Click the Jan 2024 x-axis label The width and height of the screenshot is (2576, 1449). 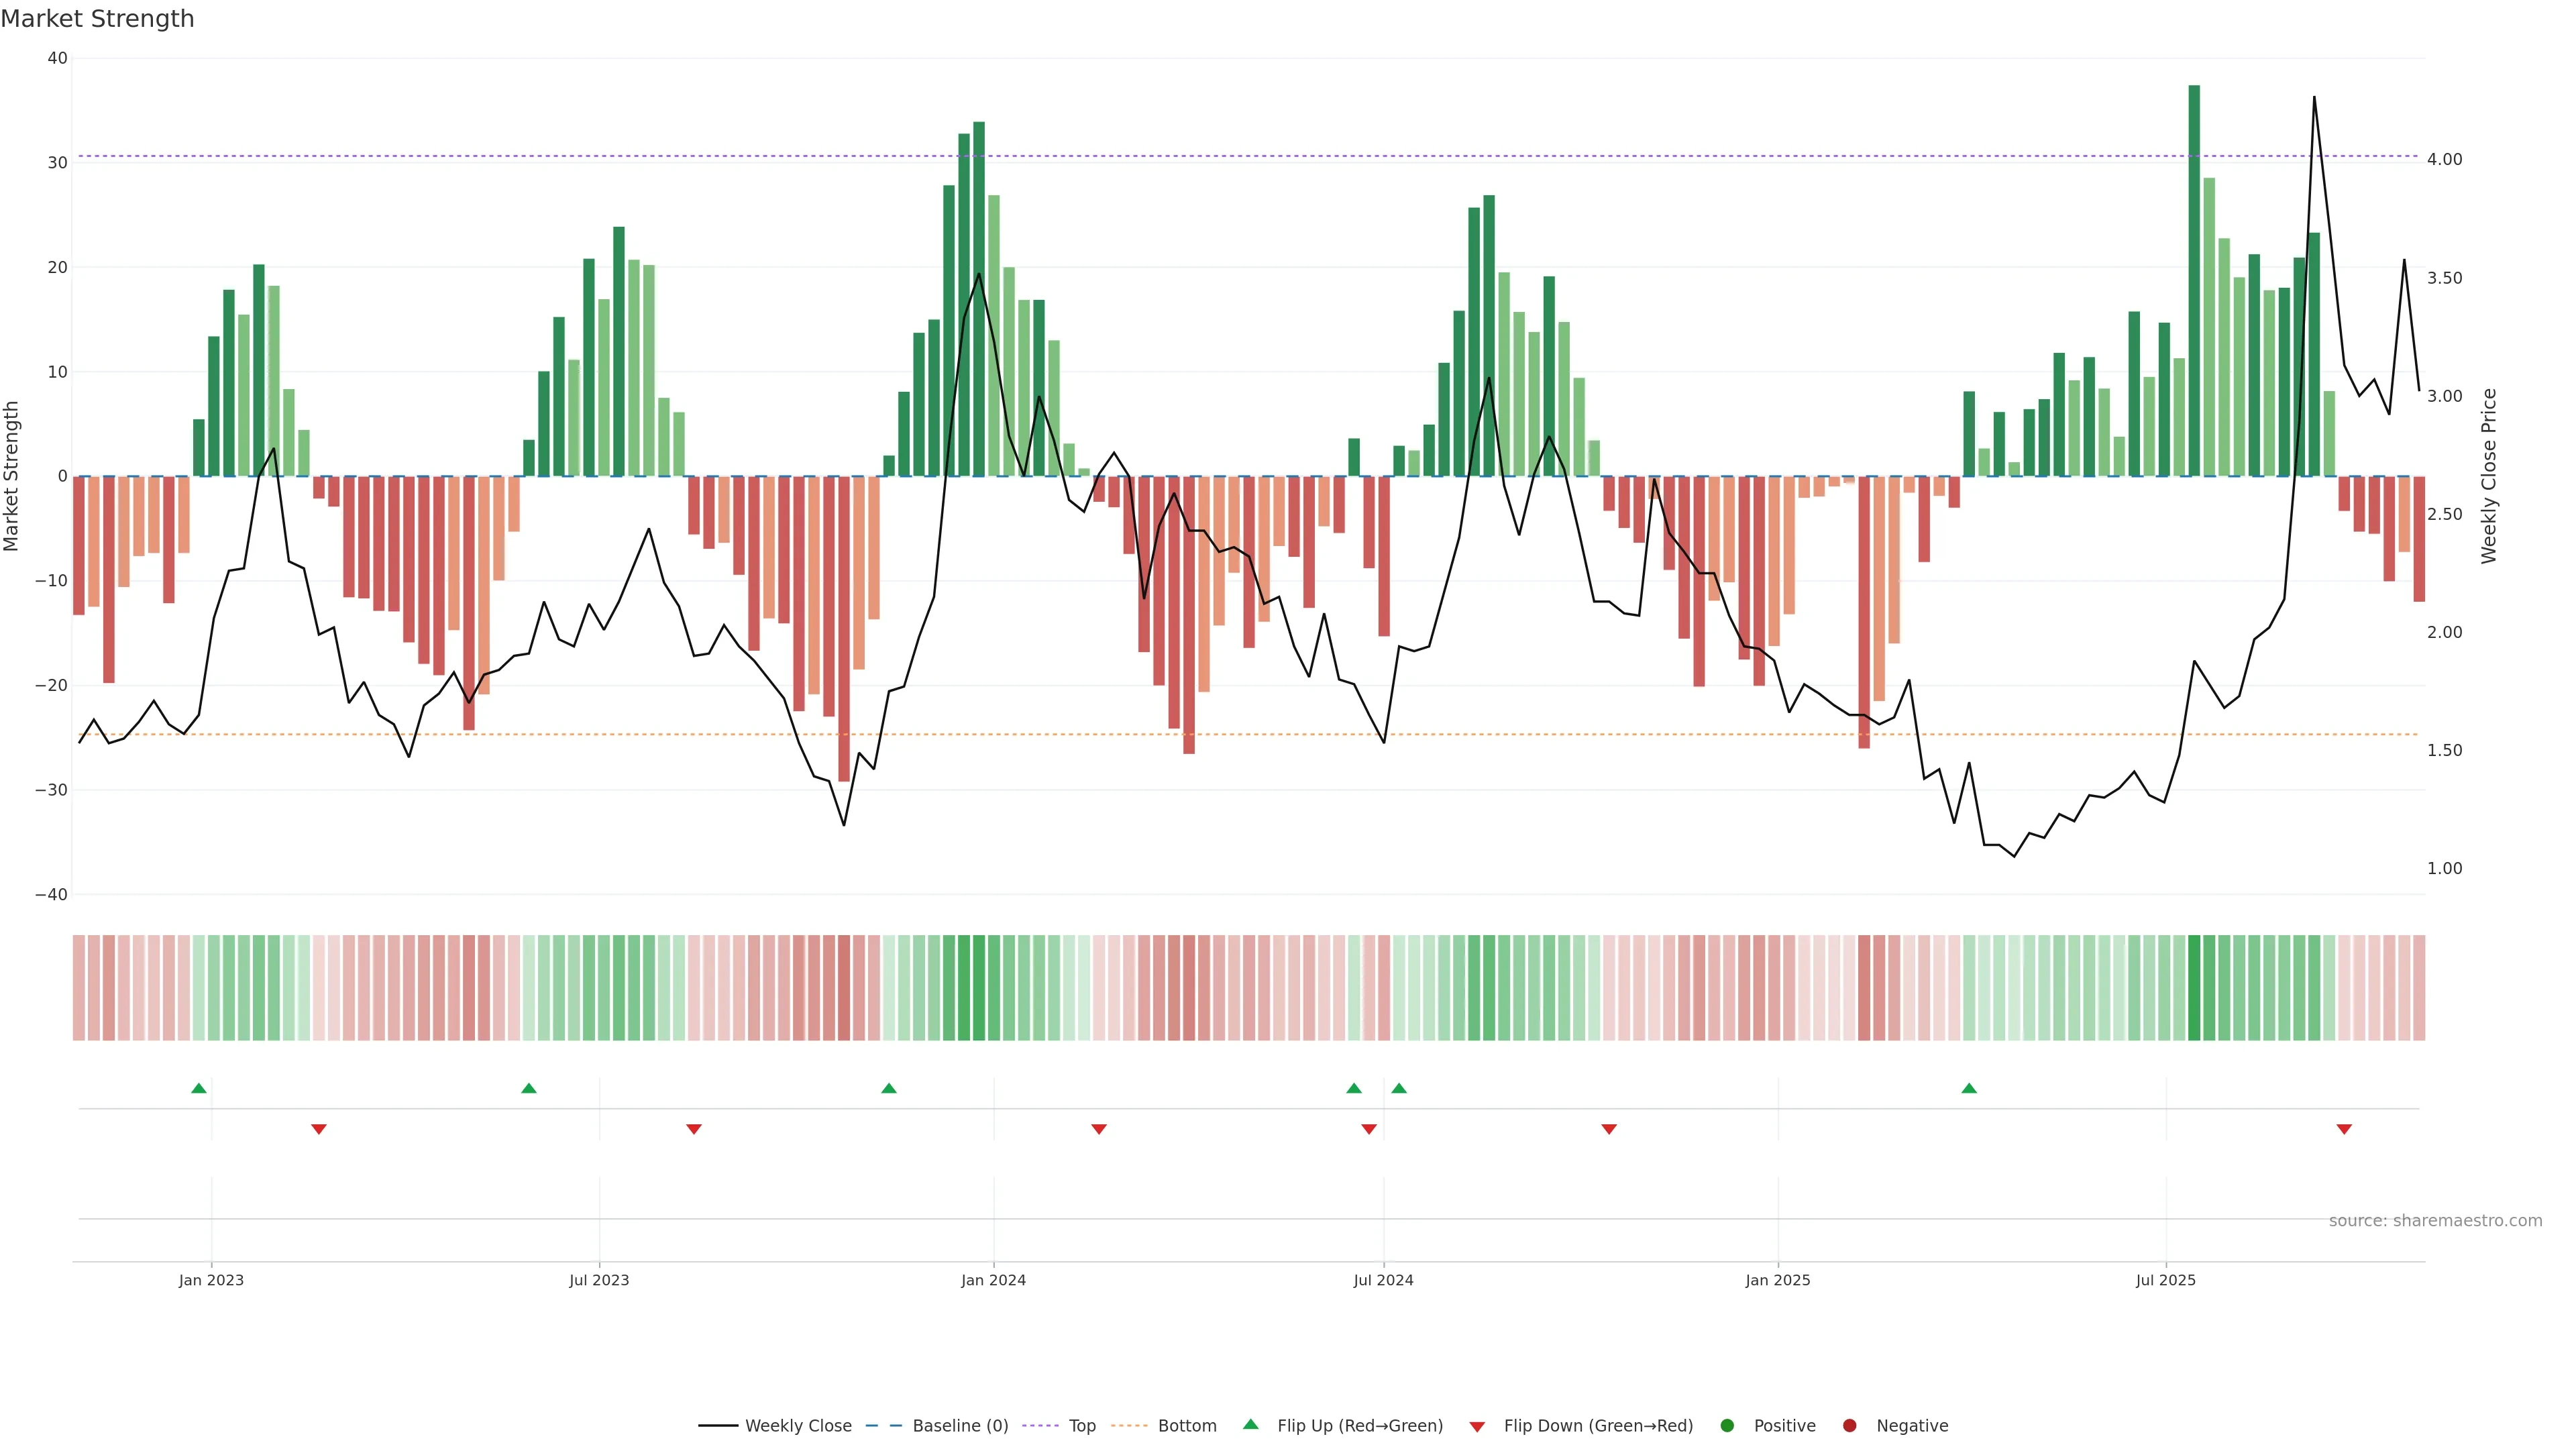click(x=993, y=1280)
